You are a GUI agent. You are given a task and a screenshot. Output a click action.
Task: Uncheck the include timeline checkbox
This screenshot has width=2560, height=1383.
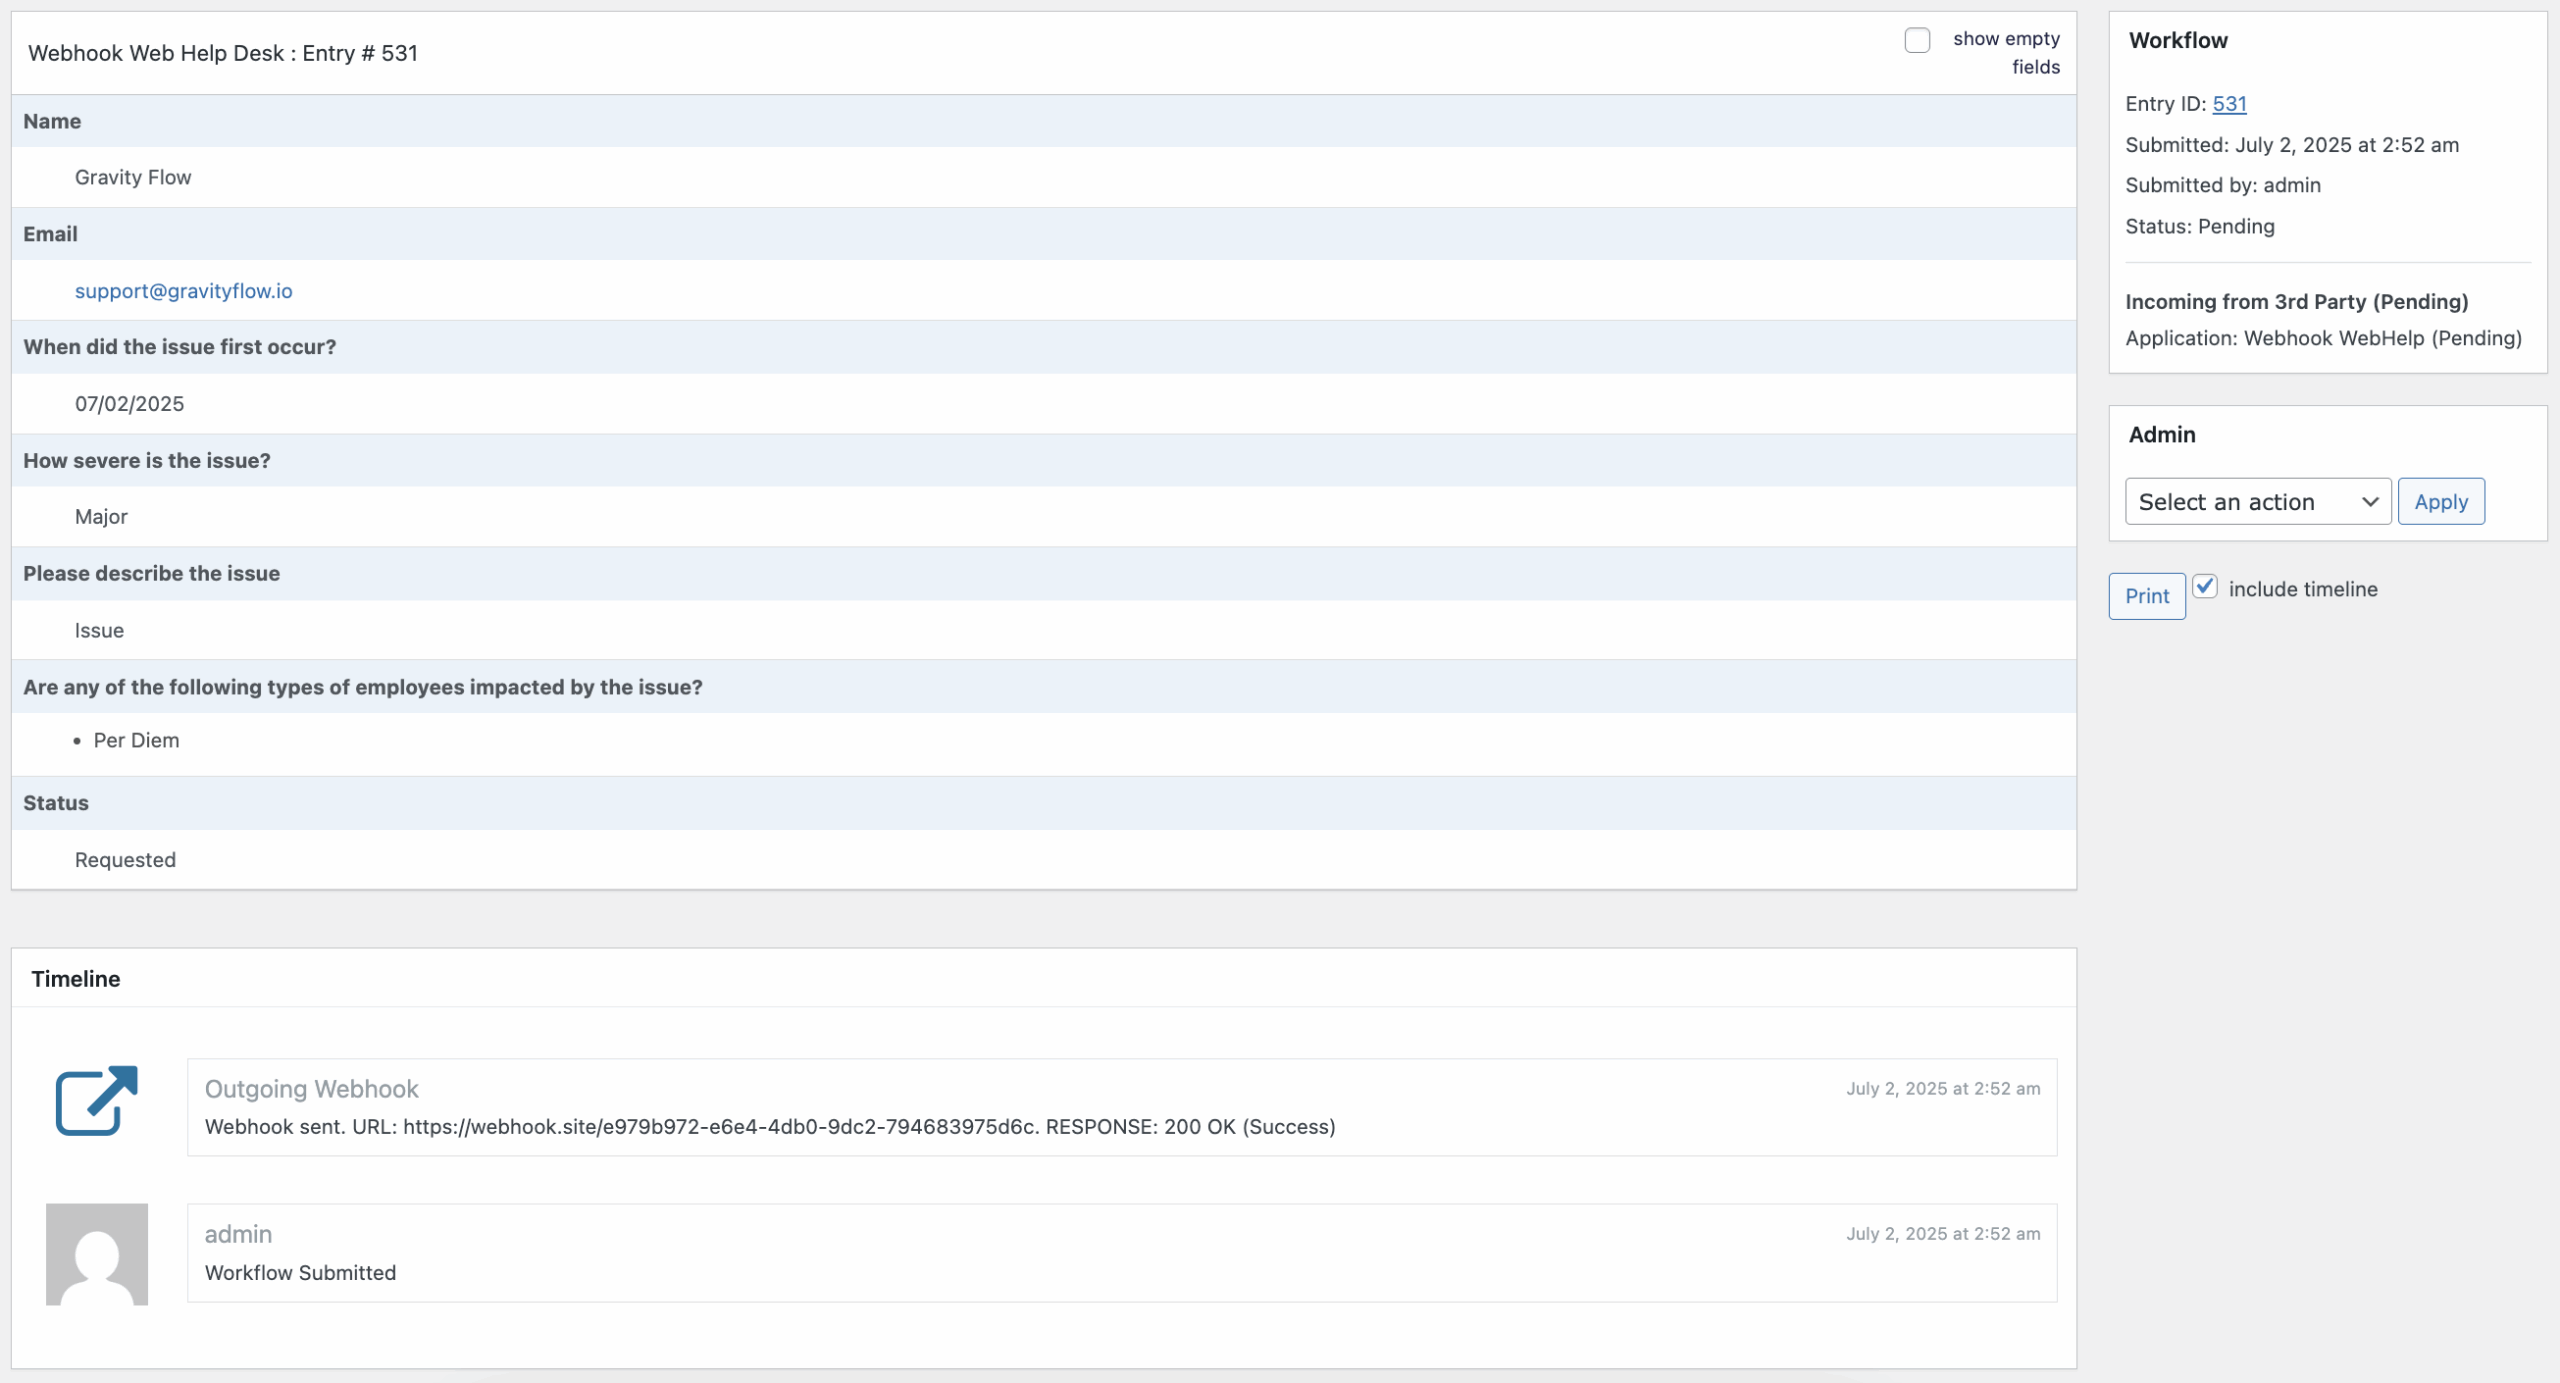[x=2205, y=587]
